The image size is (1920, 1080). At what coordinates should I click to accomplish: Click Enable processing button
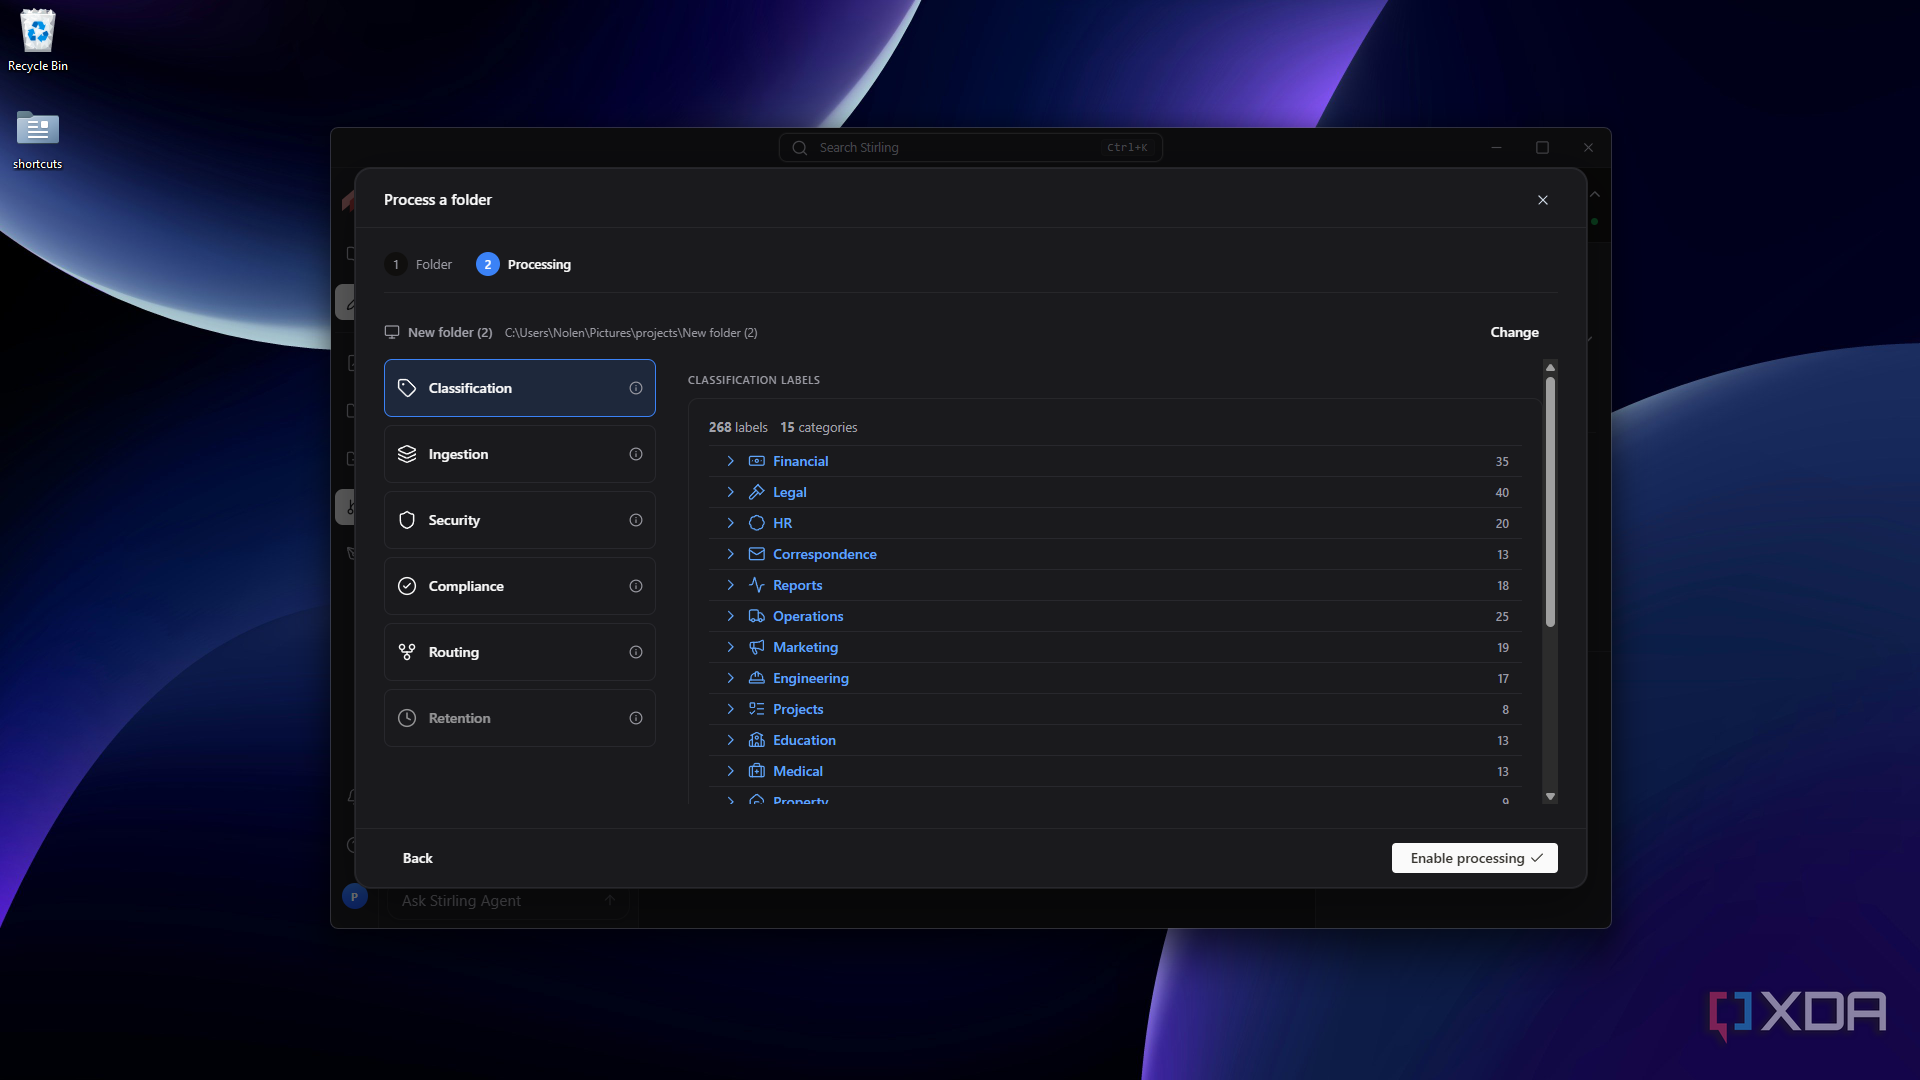[x=1475, y=858]
